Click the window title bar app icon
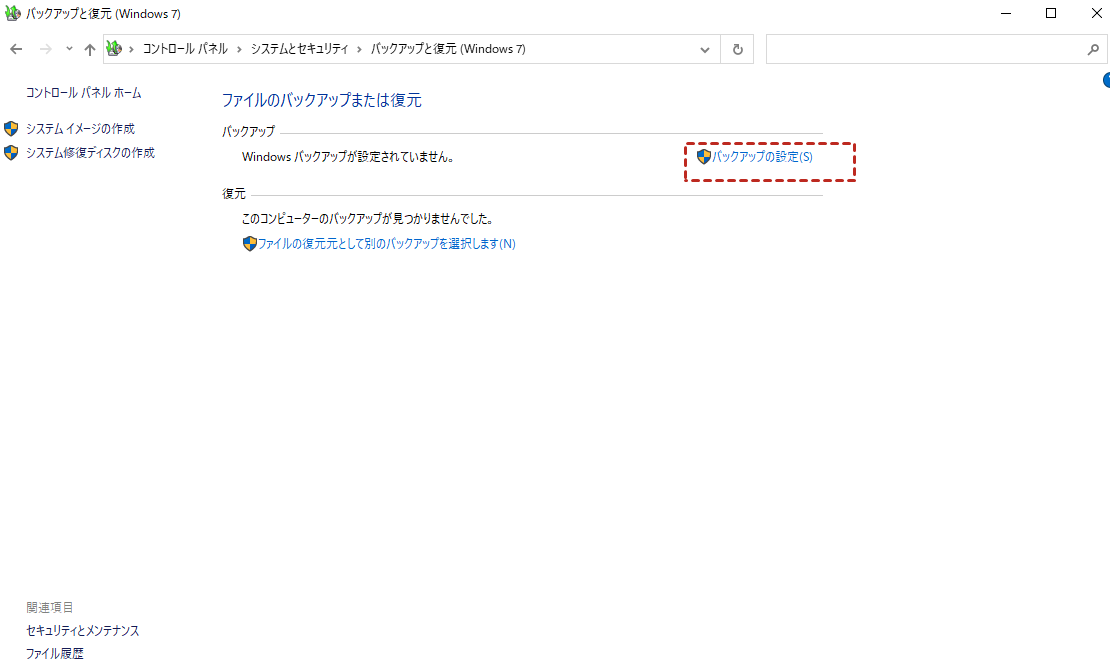 (13, 13)
